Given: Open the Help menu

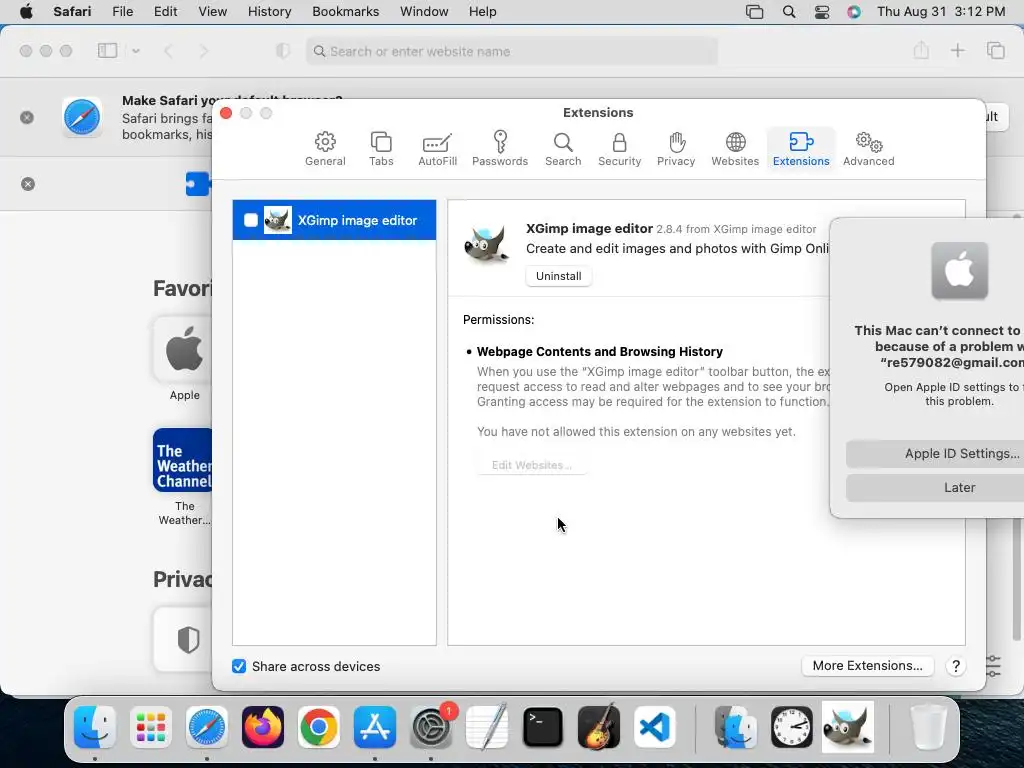Looking at the screenshot, I should pyautogui.click(x=482, y=12).
